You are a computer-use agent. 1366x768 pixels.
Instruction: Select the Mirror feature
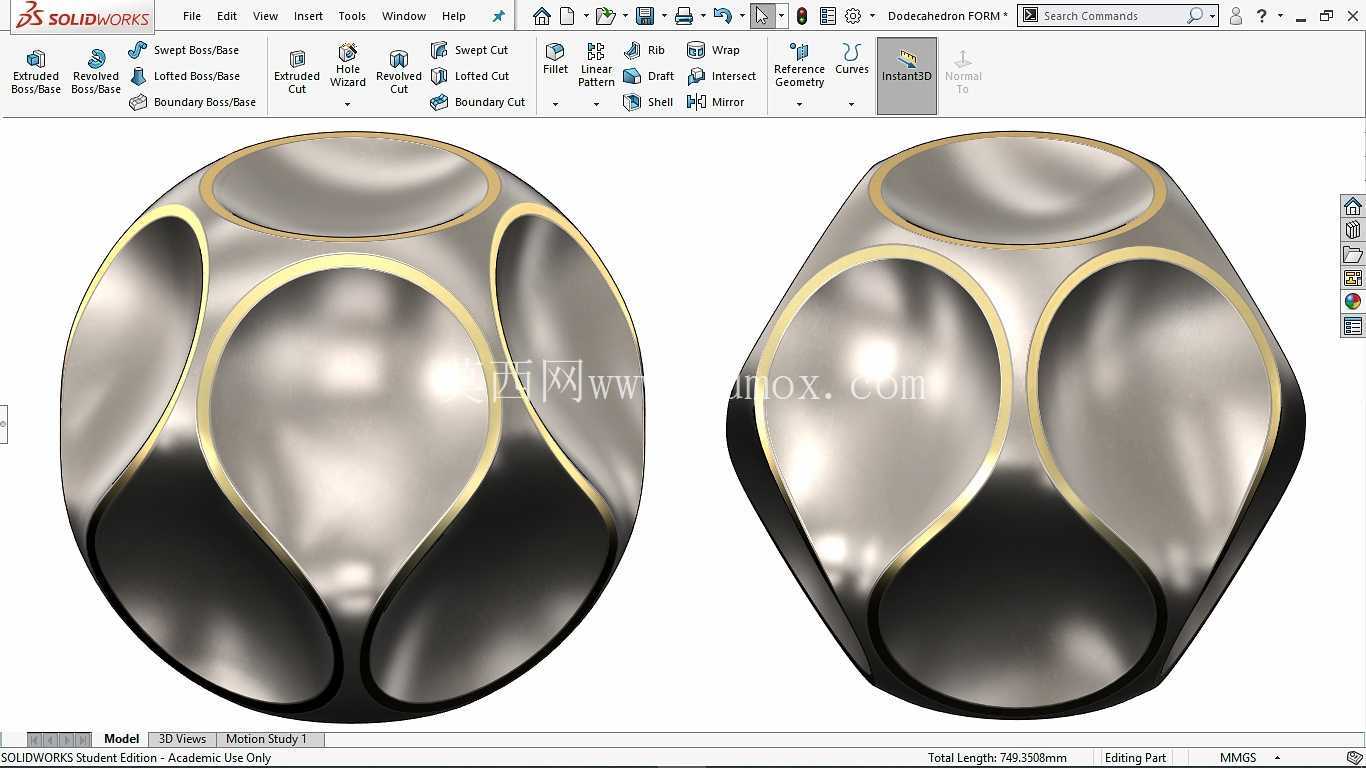(716, 102)
